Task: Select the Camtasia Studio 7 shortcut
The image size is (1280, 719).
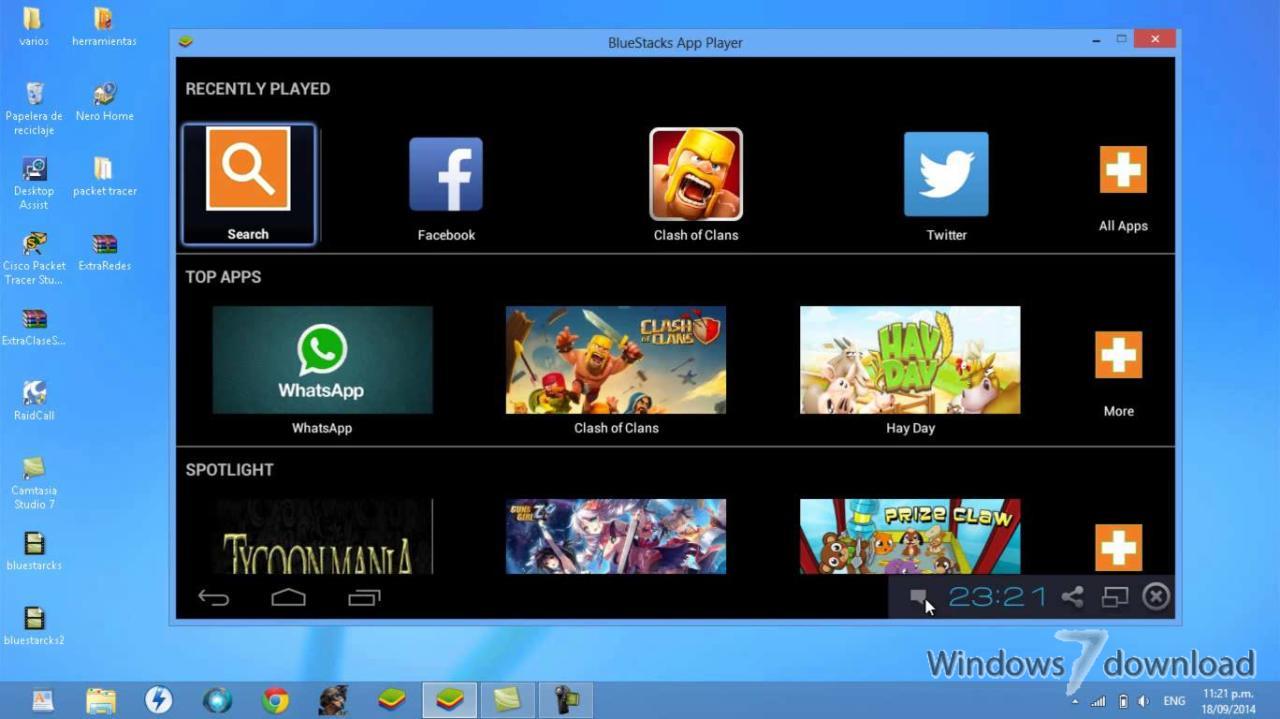Action: coord(34,483)
